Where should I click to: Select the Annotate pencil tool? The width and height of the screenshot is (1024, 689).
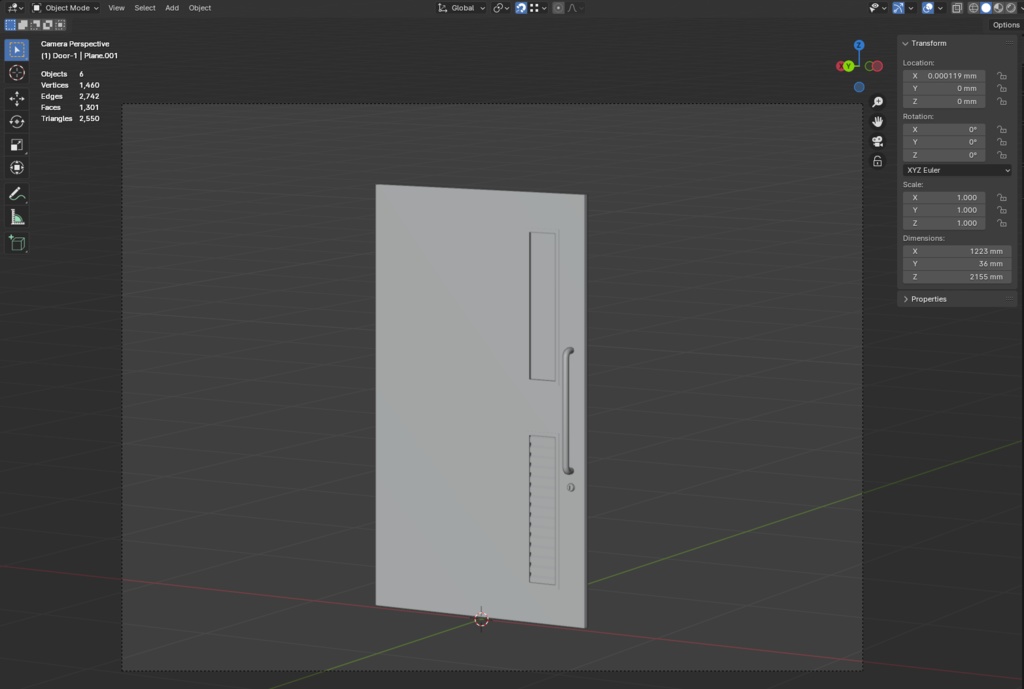[17, 194]
